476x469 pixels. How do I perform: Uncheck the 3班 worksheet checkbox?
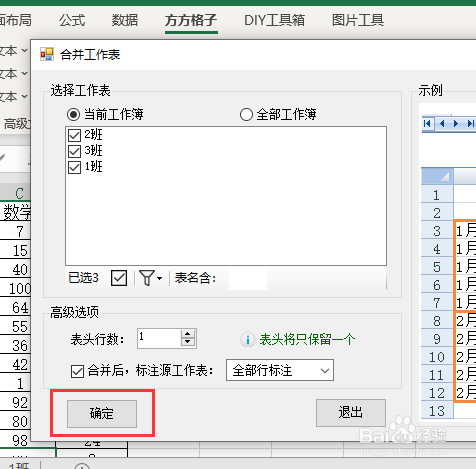(x=74, y=151)
